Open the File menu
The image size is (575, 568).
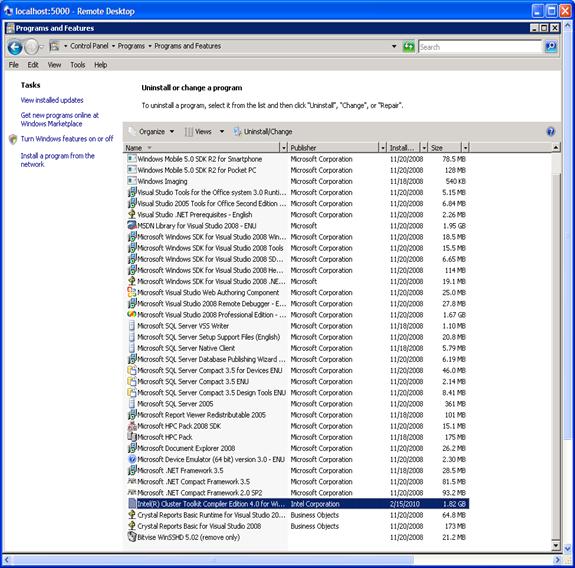14,65
